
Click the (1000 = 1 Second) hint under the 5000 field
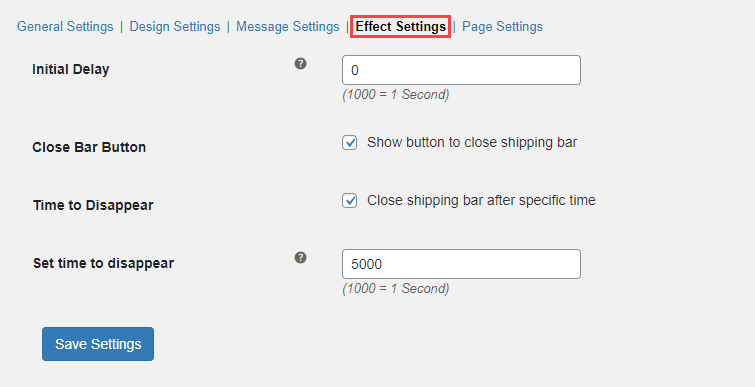pyautogui.click(x=396, y=288)
